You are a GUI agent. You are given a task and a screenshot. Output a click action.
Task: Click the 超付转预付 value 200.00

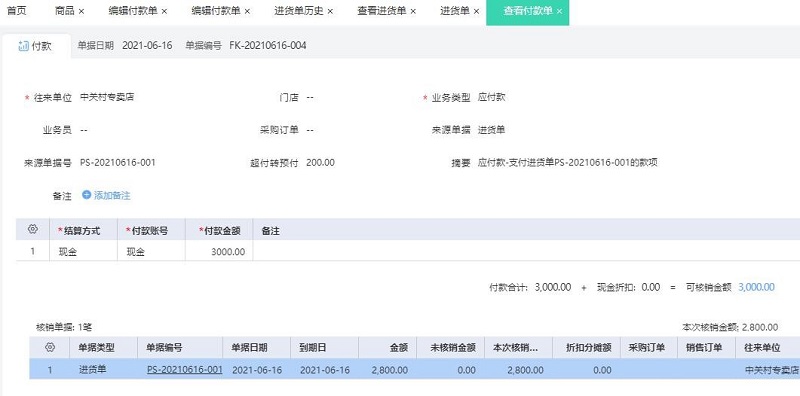(x=320, y=162)
